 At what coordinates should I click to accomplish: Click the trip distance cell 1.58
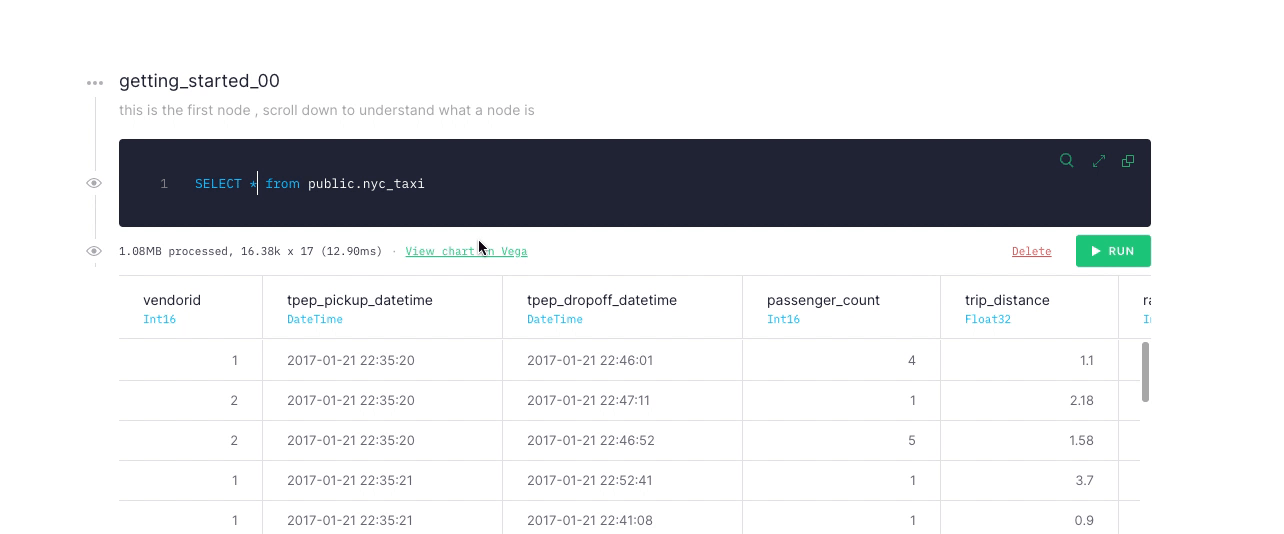point(1080,440)
